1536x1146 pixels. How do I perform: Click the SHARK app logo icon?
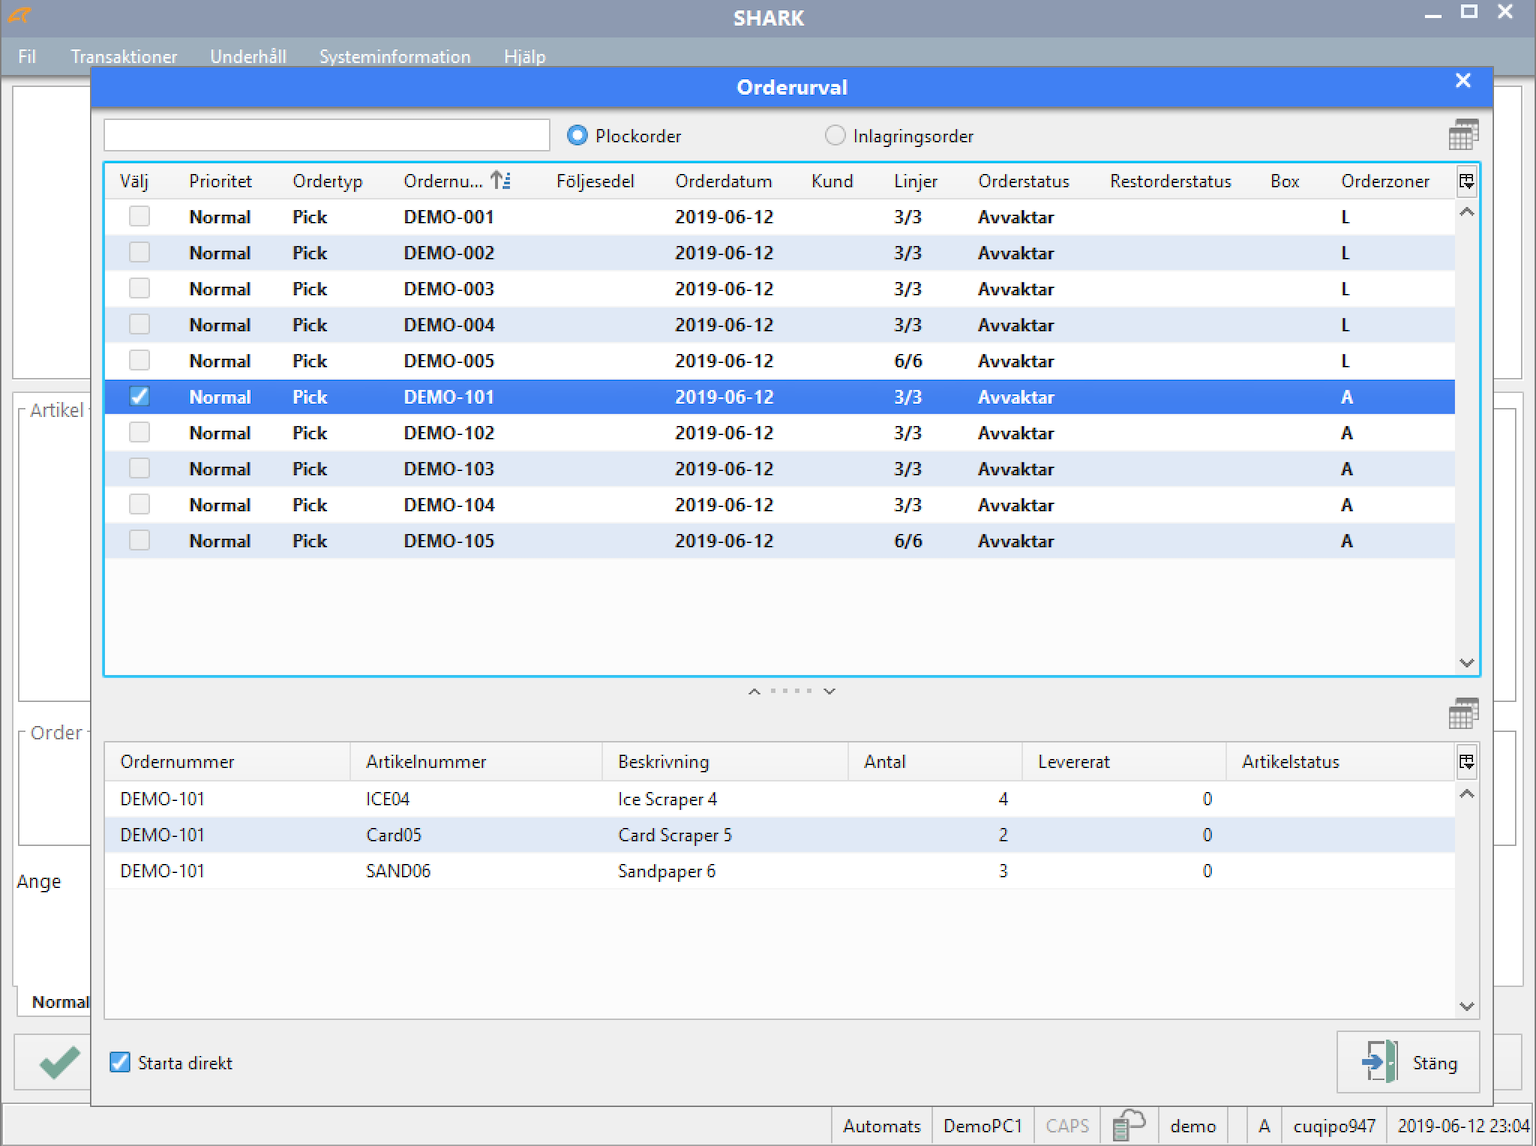(19, 16)
